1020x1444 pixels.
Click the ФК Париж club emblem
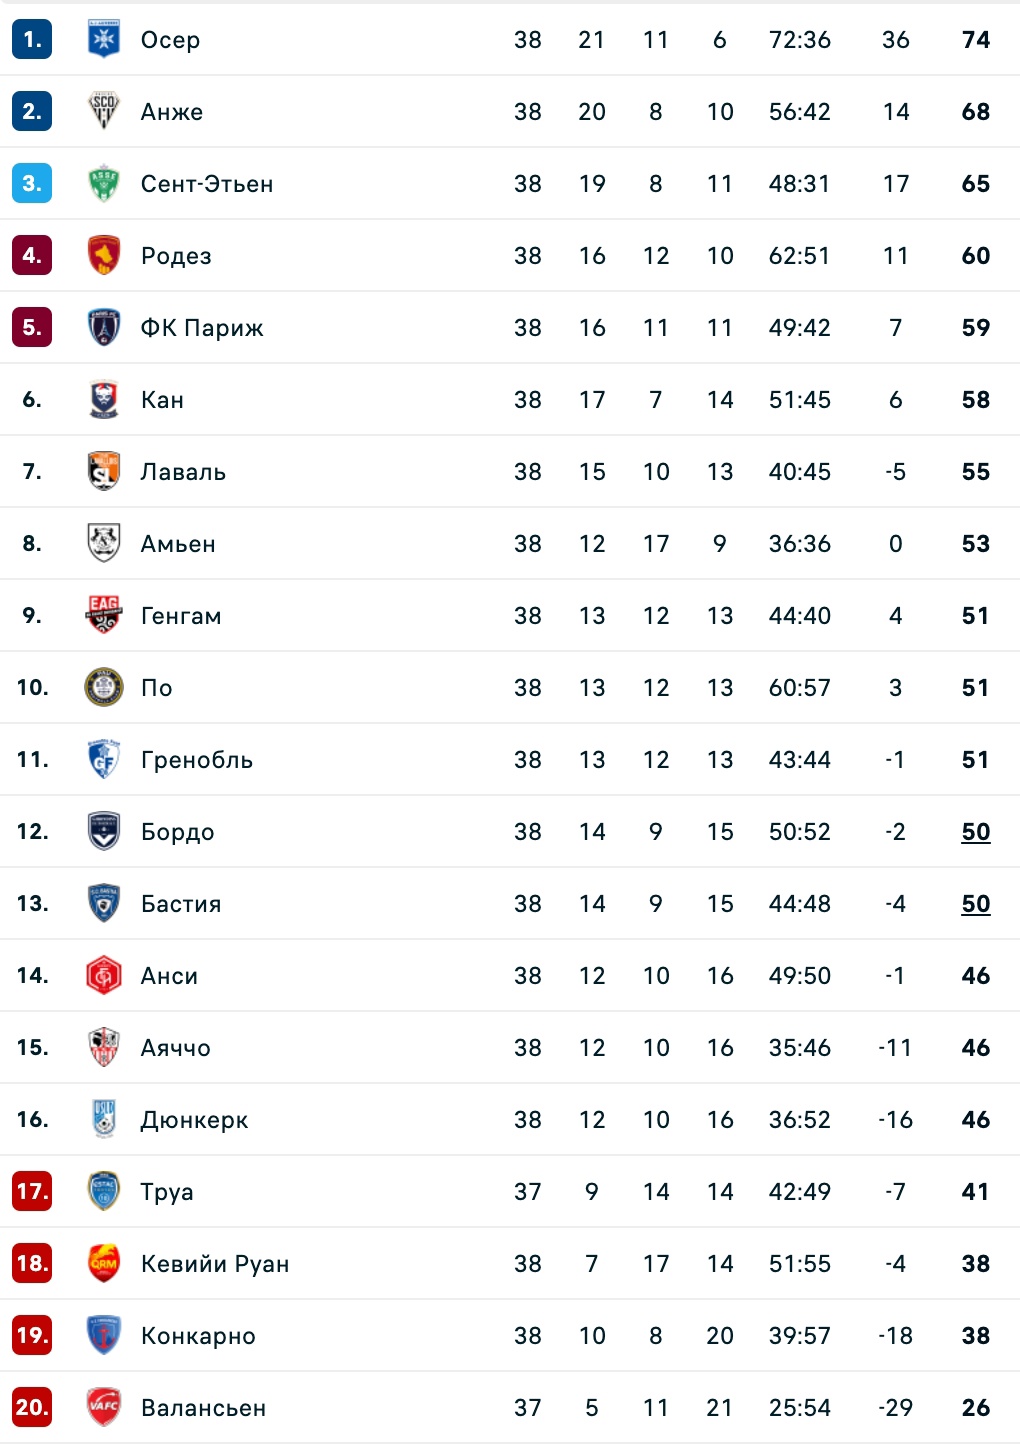[104, 328]
